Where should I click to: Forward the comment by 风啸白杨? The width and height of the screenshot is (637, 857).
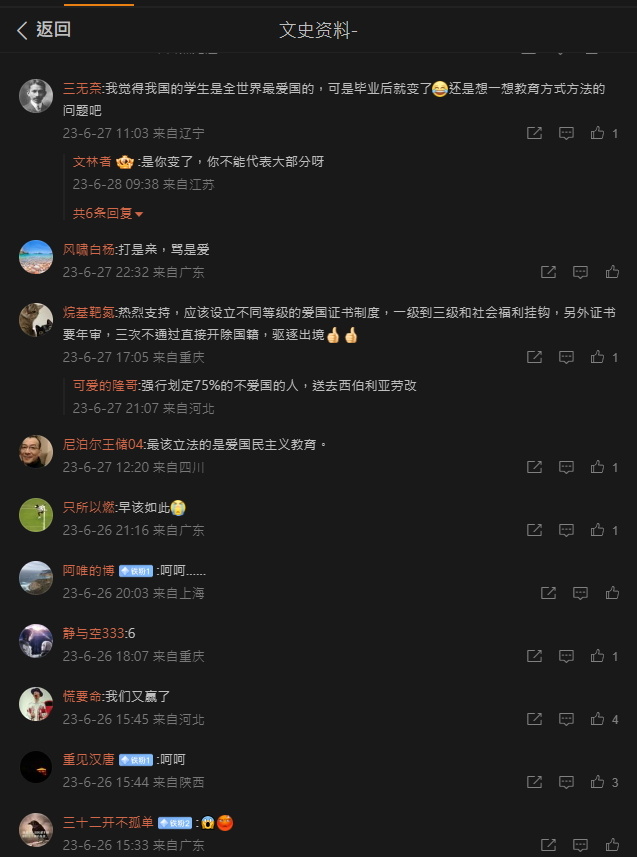(x=548, y=272)
